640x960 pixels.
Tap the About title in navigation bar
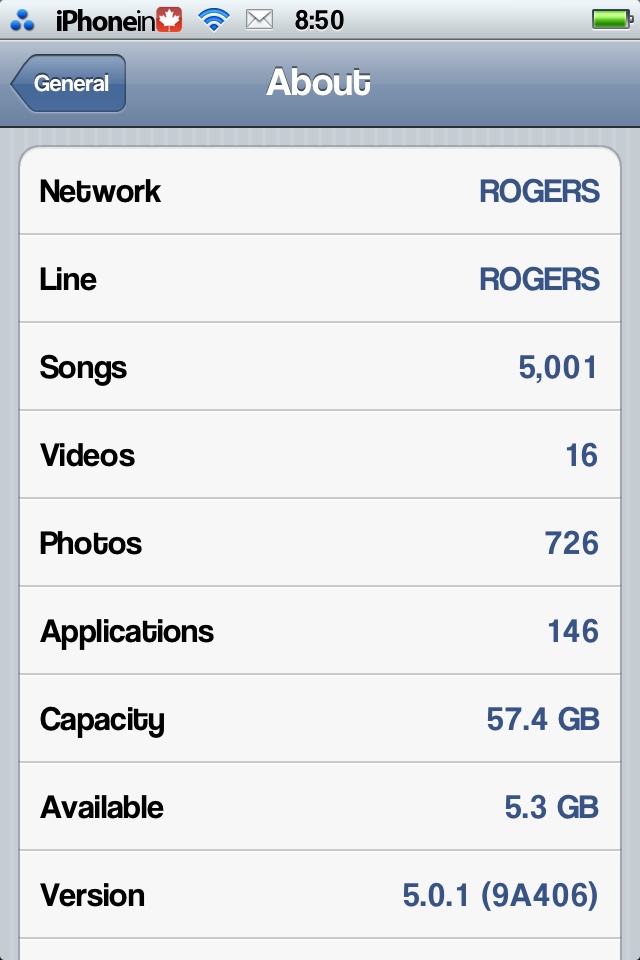(318, 82)
